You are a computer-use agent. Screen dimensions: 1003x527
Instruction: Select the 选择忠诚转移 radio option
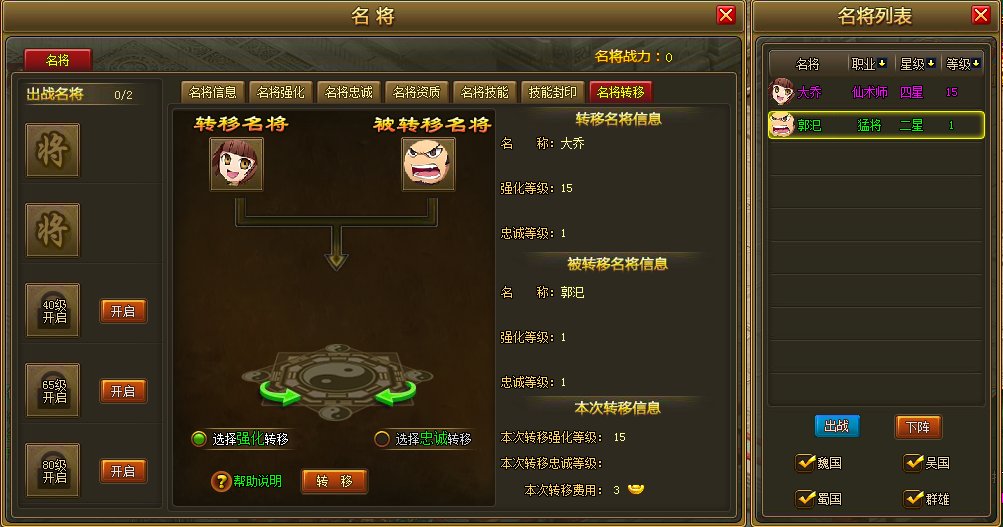click(382, 439)
